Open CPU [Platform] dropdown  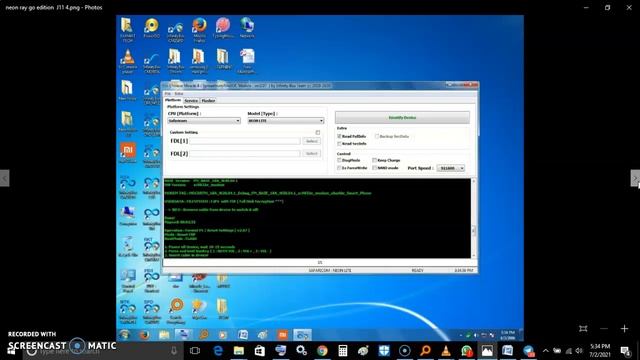[x=204, y=121]
